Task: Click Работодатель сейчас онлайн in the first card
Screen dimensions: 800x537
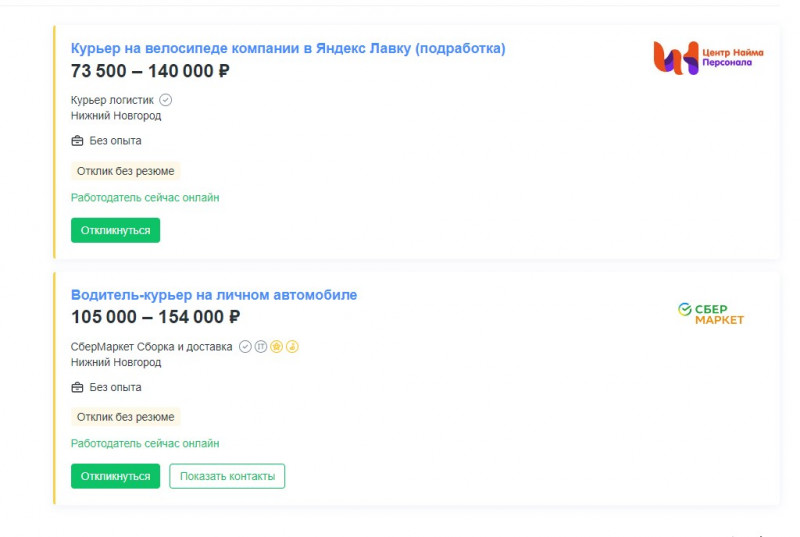Action: tap(145, 198)
